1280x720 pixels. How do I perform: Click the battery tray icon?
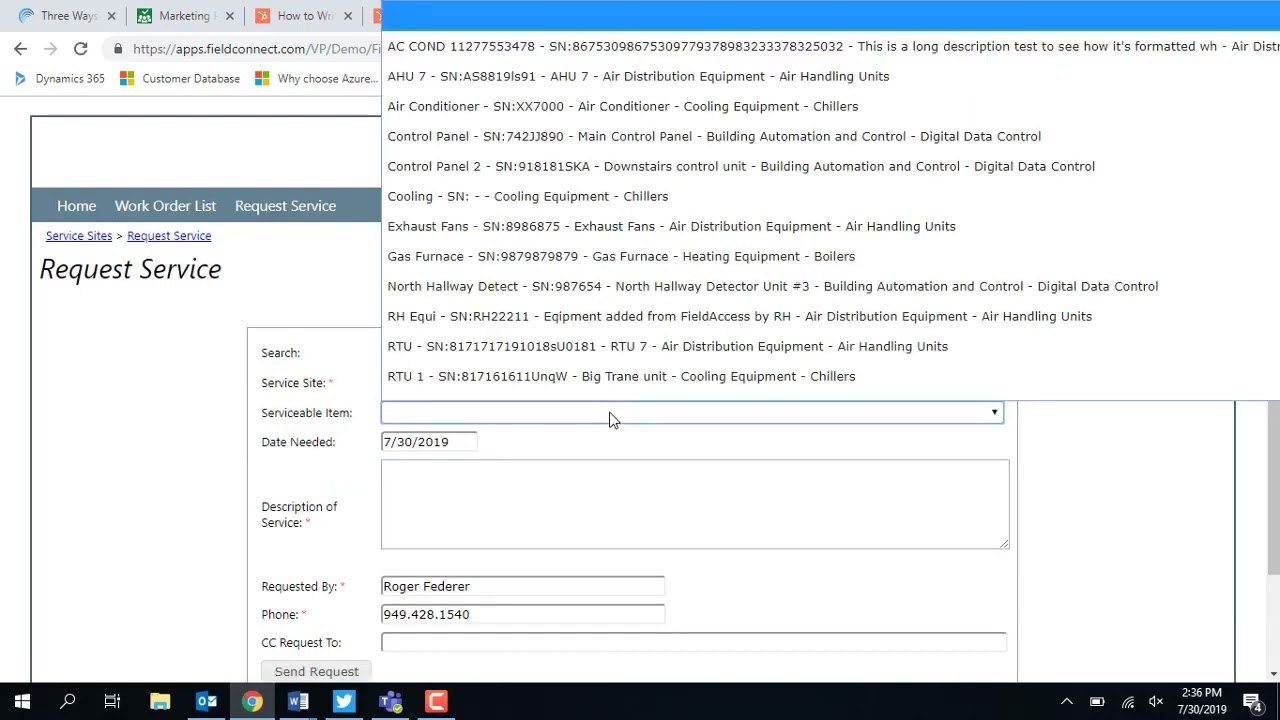pos(1097,702)
